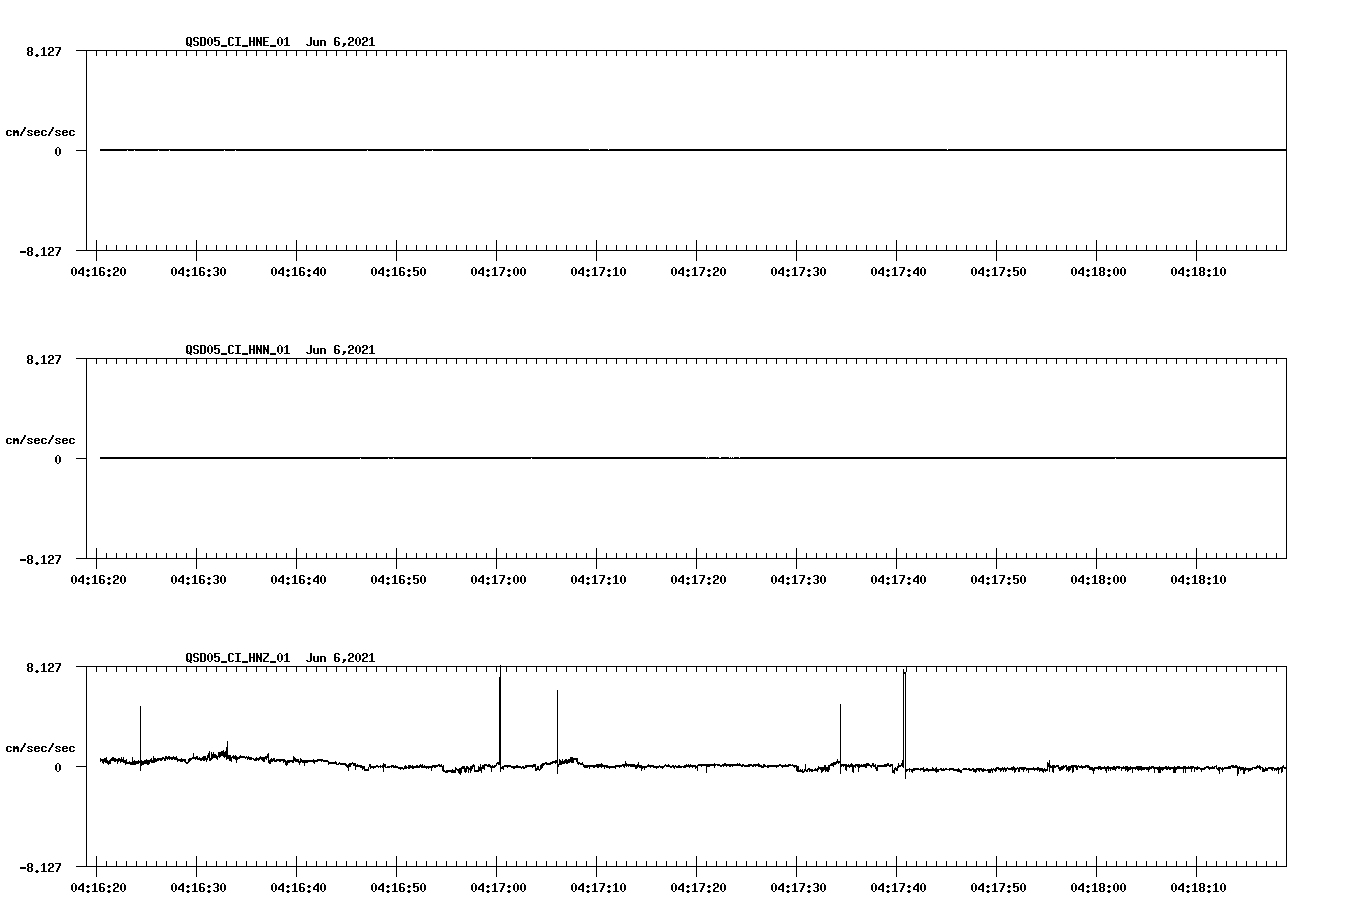
Task: Click the cm/sec/sec unit label of HNZ plot
Action: [x=41, y=748]
